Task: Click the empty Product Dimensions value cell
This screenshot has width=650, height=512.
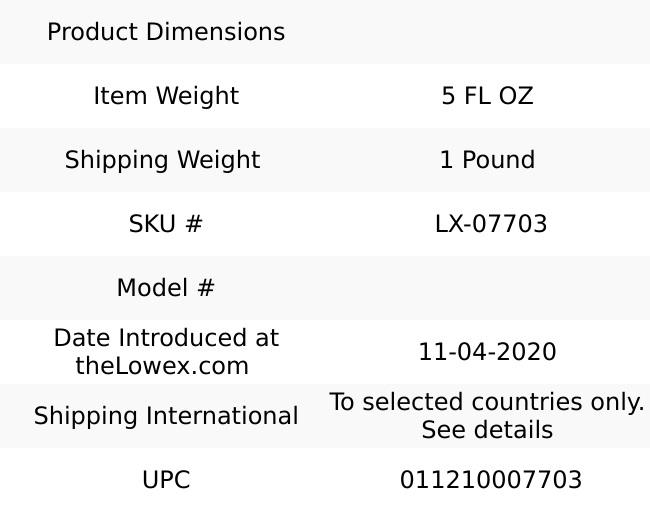Action: tap(487, 32)
